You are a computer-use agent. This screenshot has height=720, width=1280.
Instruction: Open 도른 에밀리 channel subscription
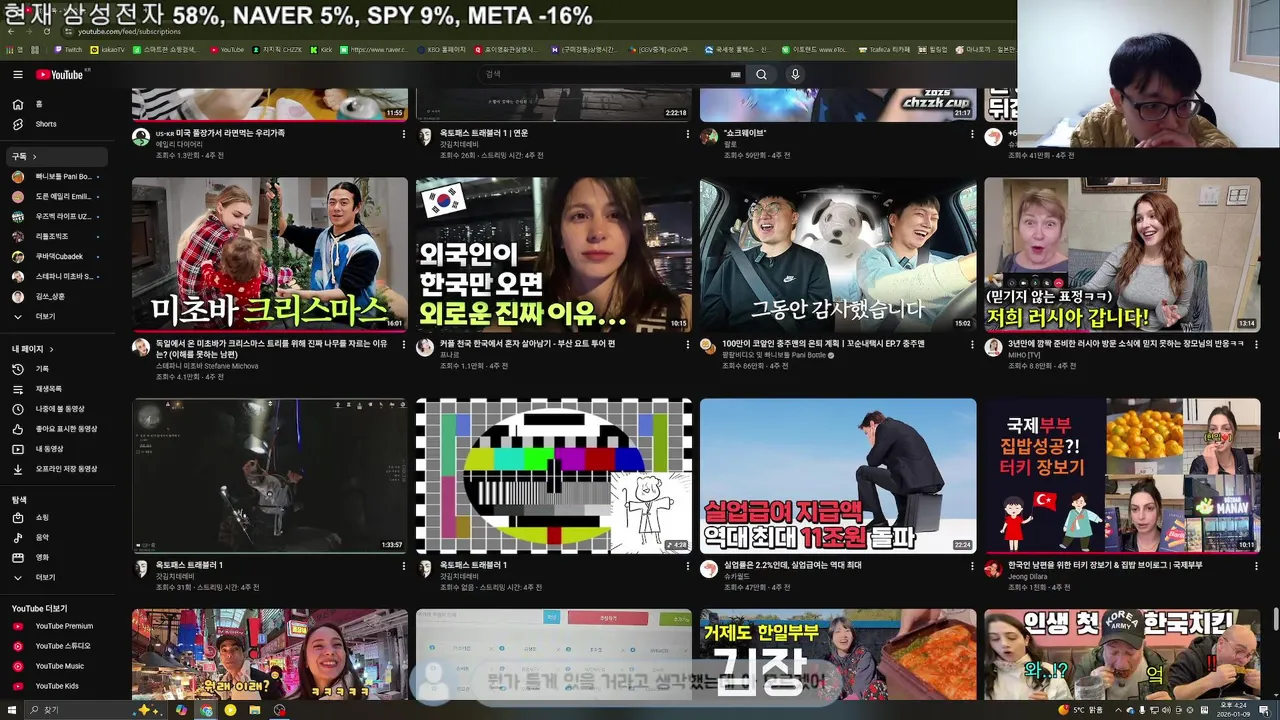pyautogui.click(x=58, y=197)
